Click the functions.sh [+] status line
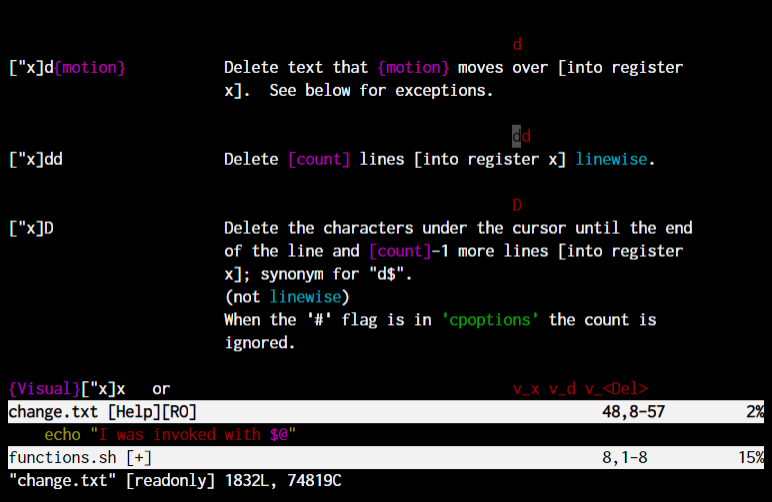 [386, 457]
